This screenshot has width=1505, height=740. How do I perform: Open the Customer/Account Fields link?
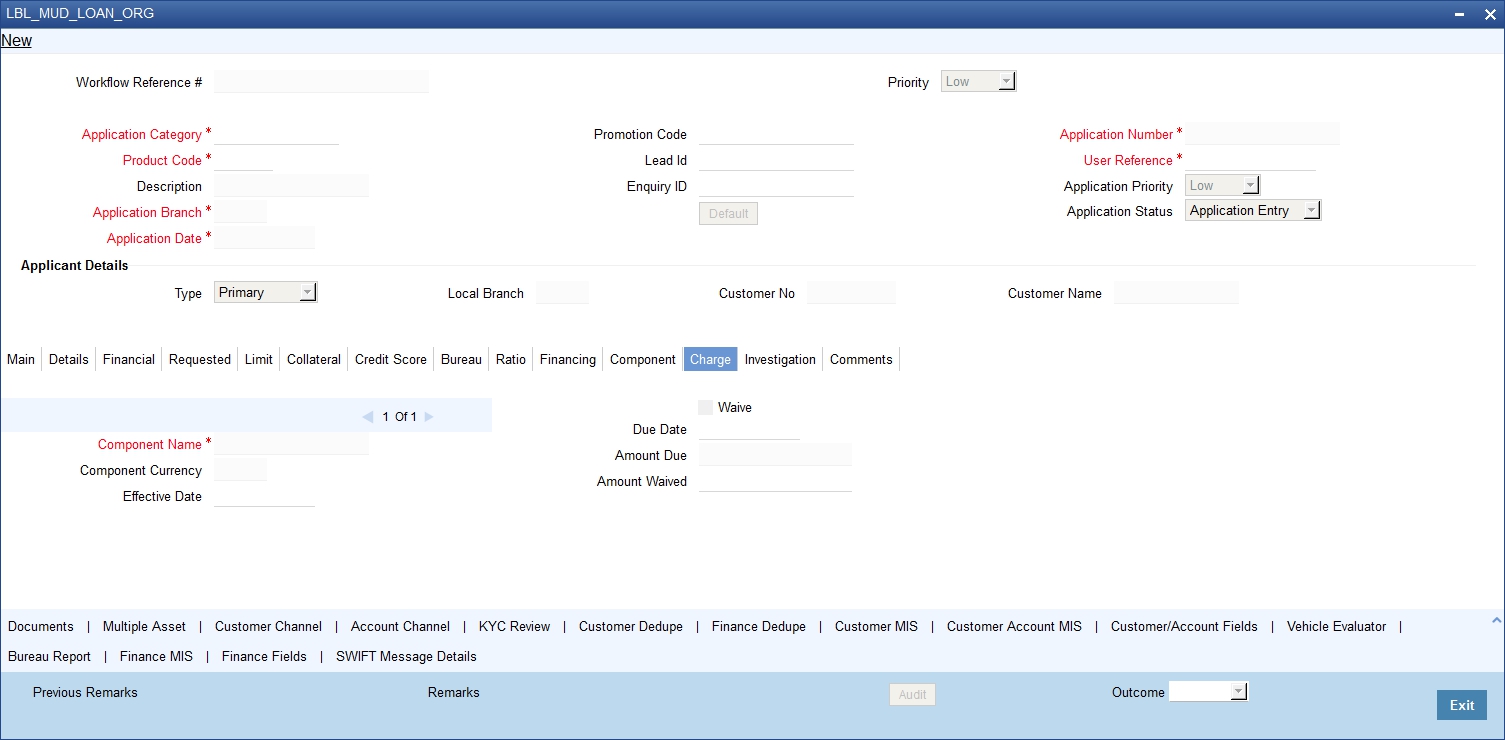1184,626
